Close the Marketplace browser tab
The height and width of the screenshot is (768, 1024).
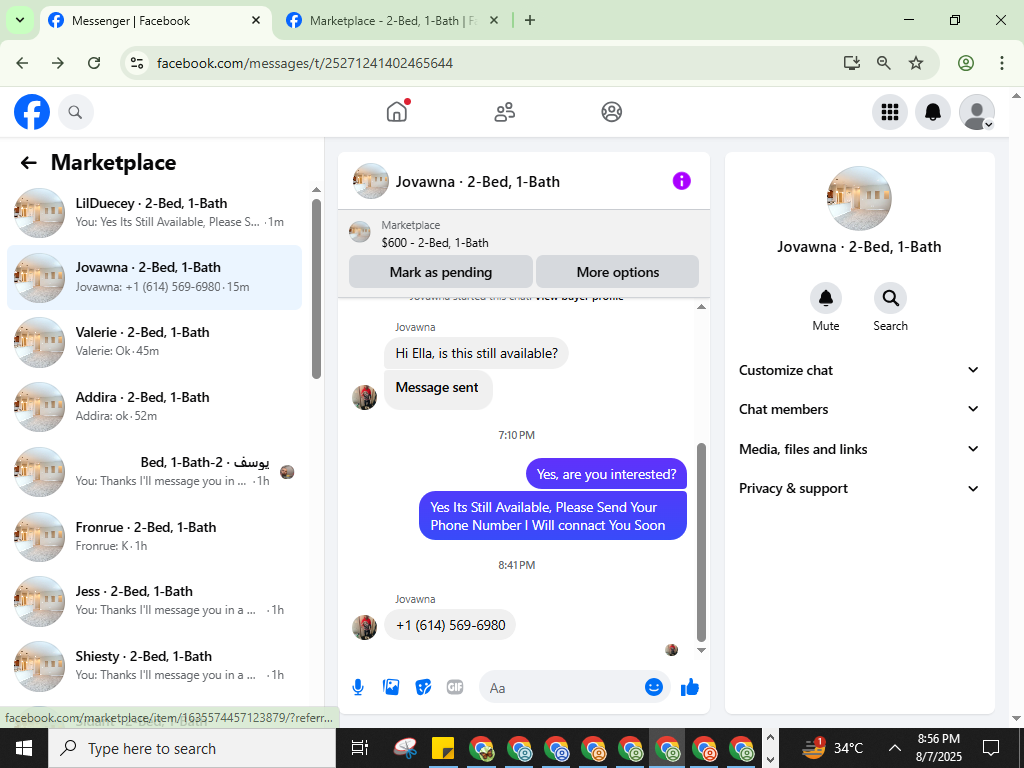(x=494, y=20)
